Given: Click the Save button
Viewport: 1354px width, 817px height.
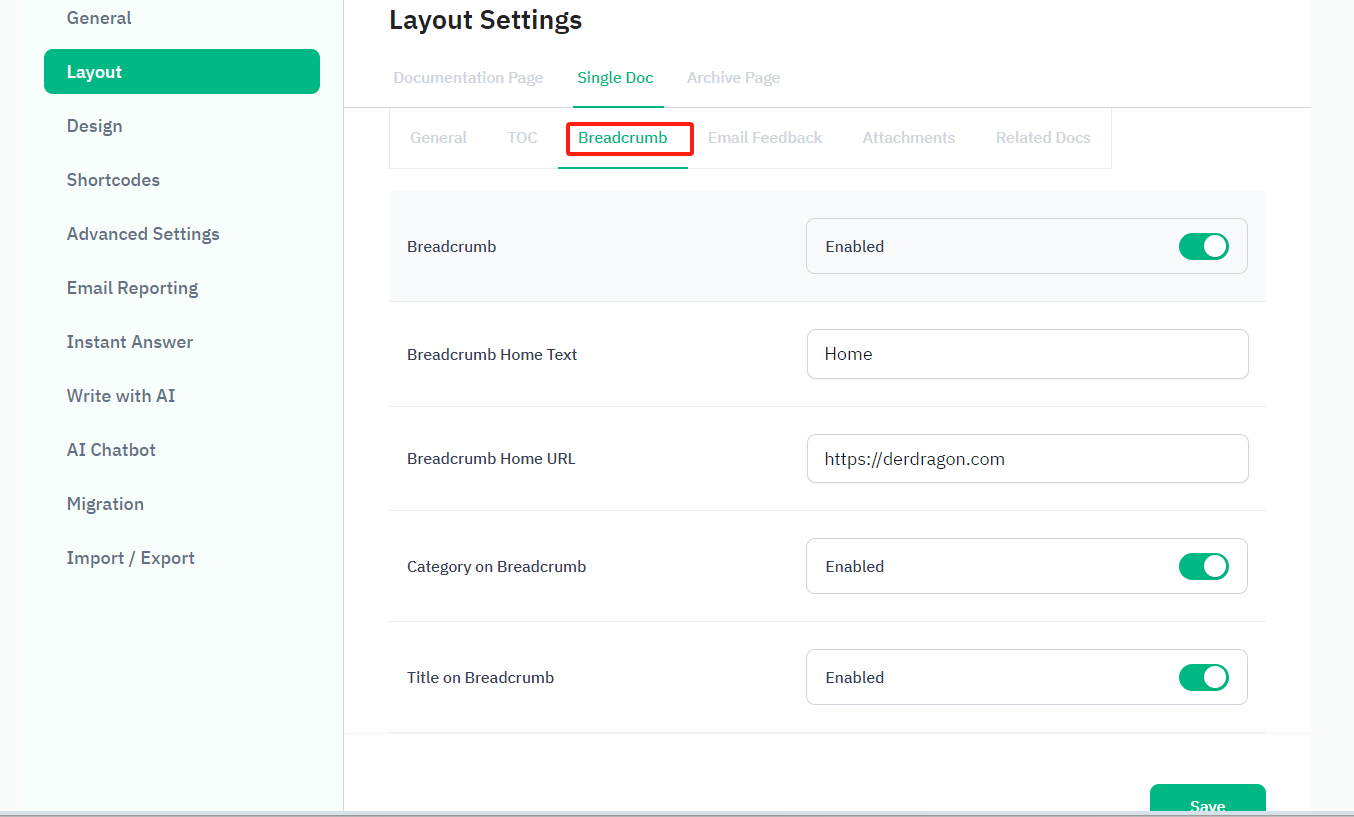Looking at the screenshot, I should tap(1207, 800).
